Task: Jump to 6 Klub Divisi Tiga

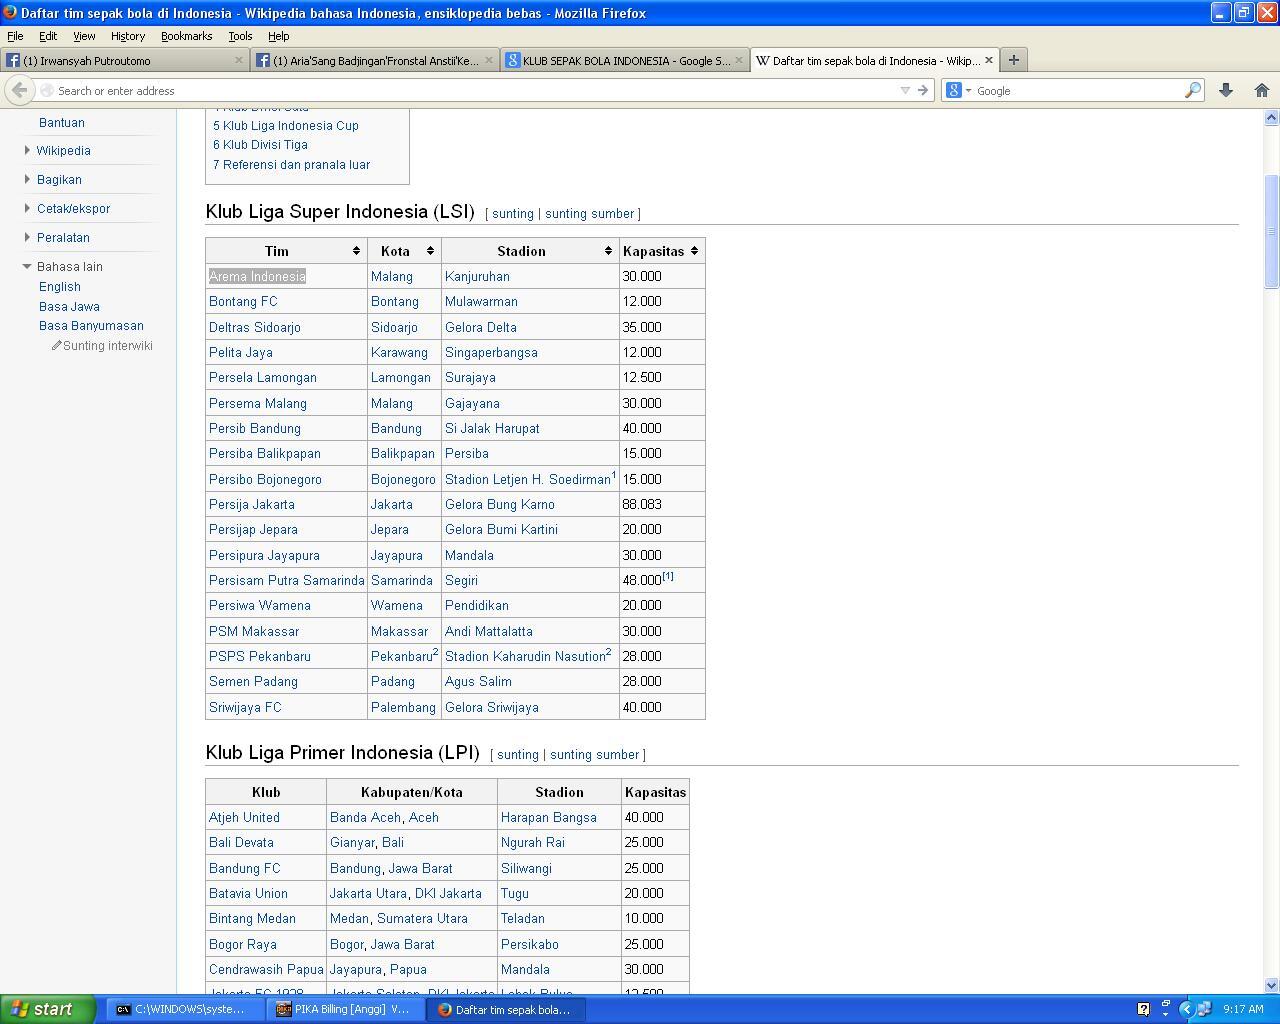Action: click(x=260, y=144)
